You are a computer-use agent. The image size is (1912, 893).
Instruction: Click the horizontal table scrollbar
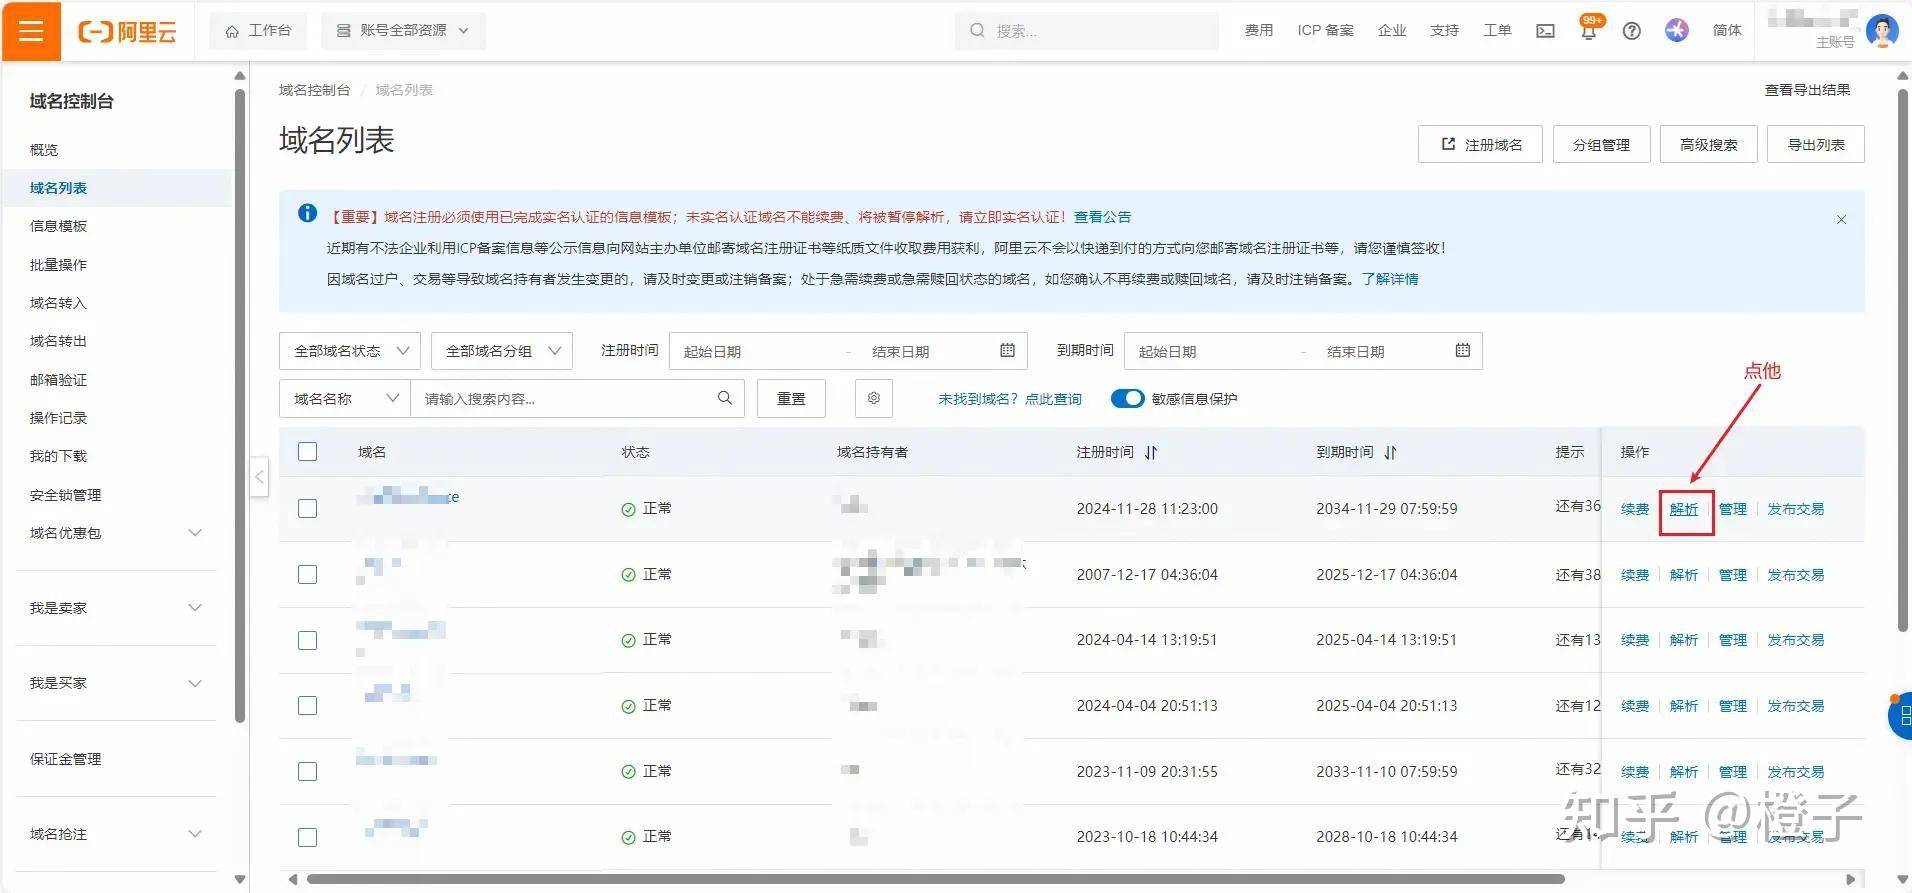[935, 879]
